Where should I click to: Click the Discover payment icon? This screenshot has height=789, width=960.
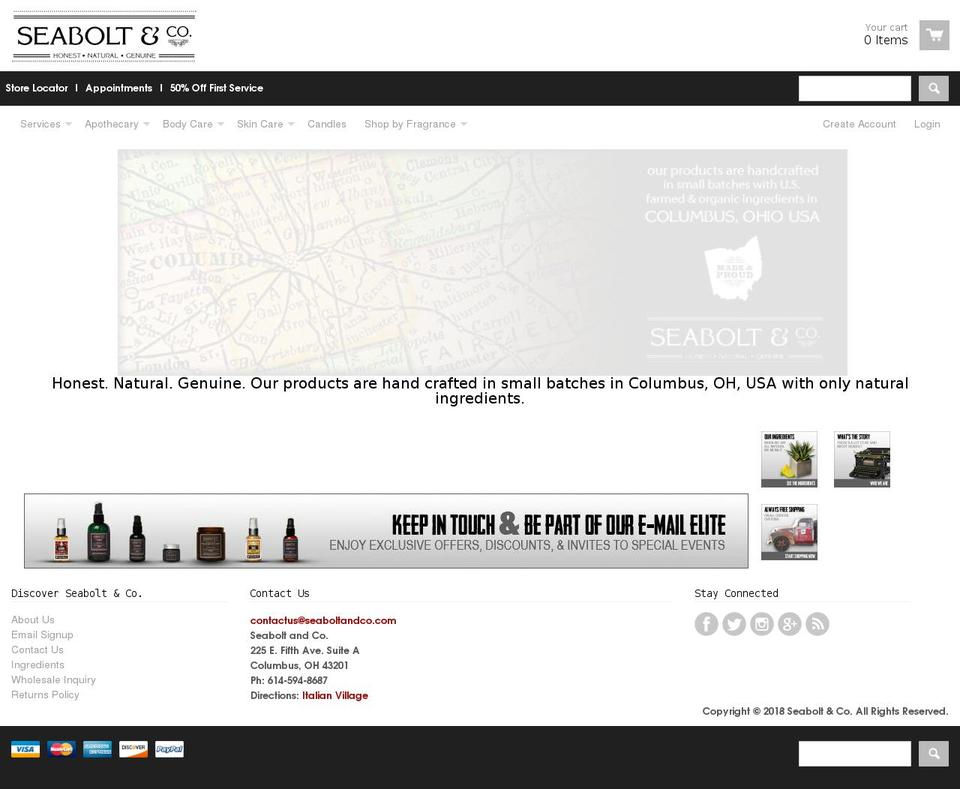click(x=133, y=749)
